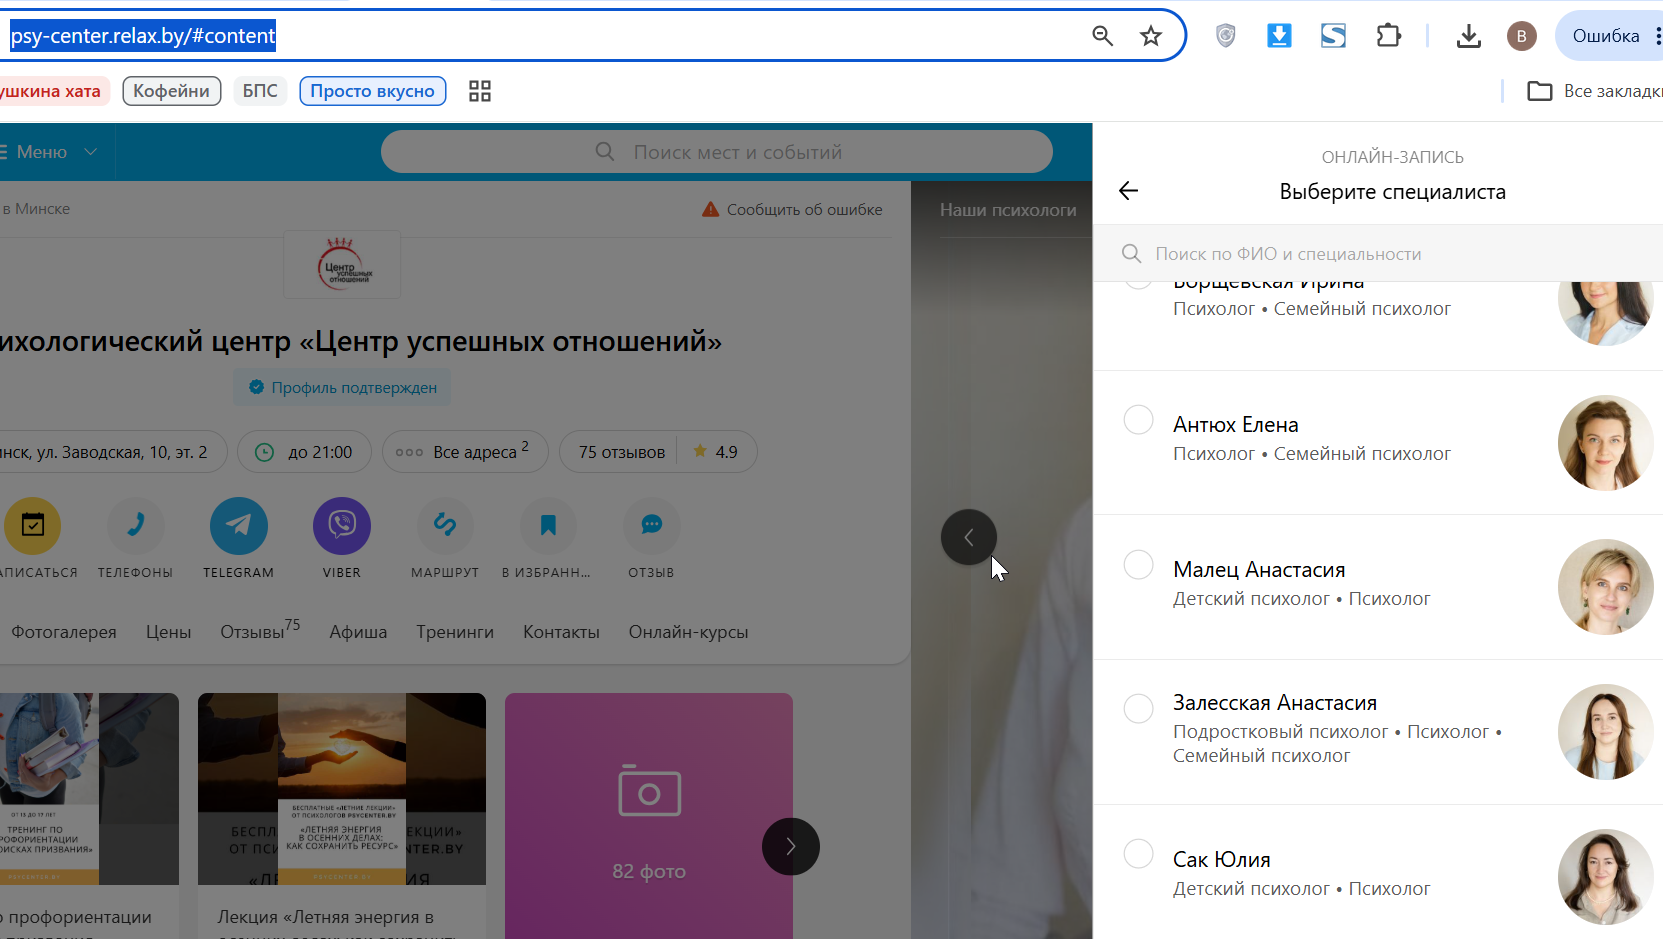
Task: Expand the Все адреса list
Action: [465, 452]
